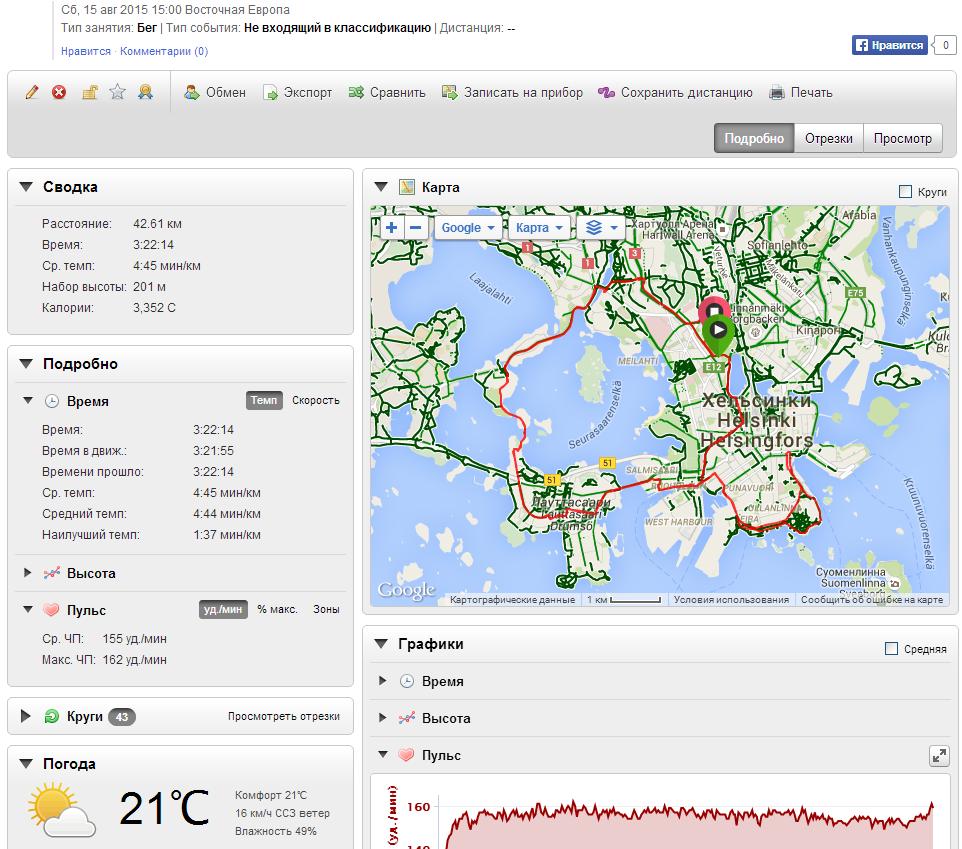Open the Карта map type dropdown
962x849 pixels.
(539, 228)
